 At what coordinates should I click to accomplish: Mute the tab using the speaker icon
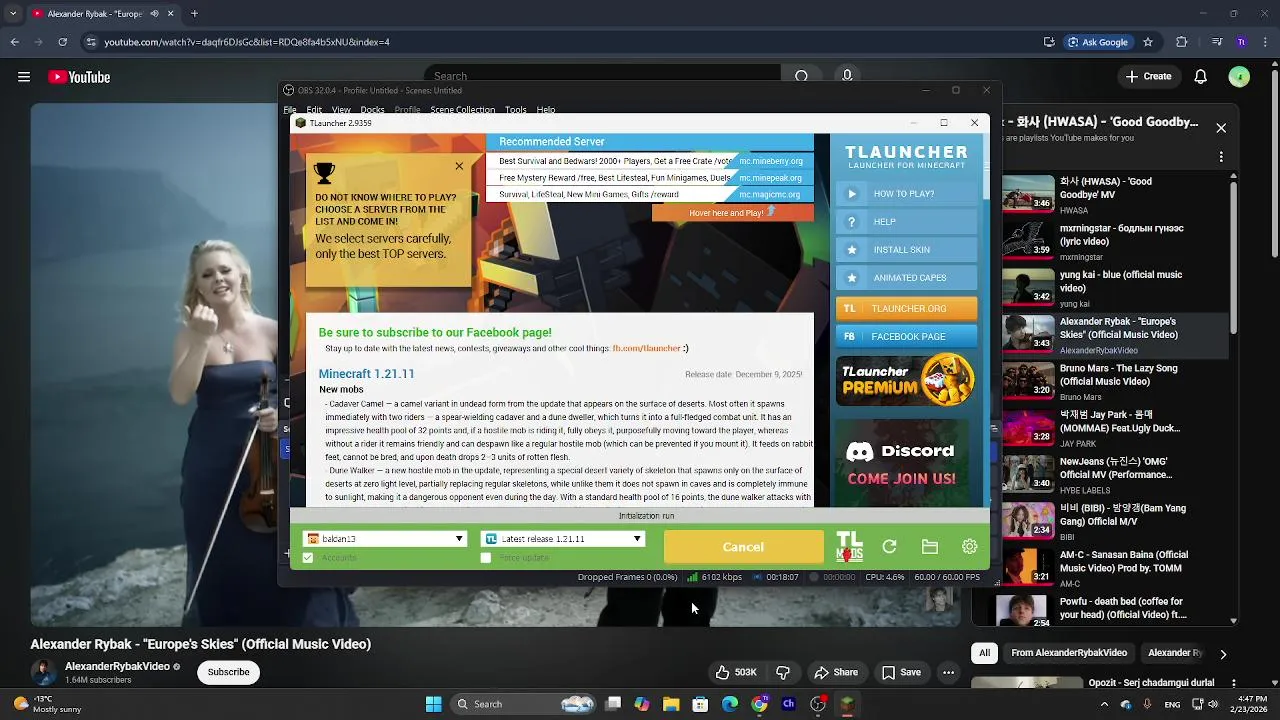pyautogui.click(x=154, y=14)
